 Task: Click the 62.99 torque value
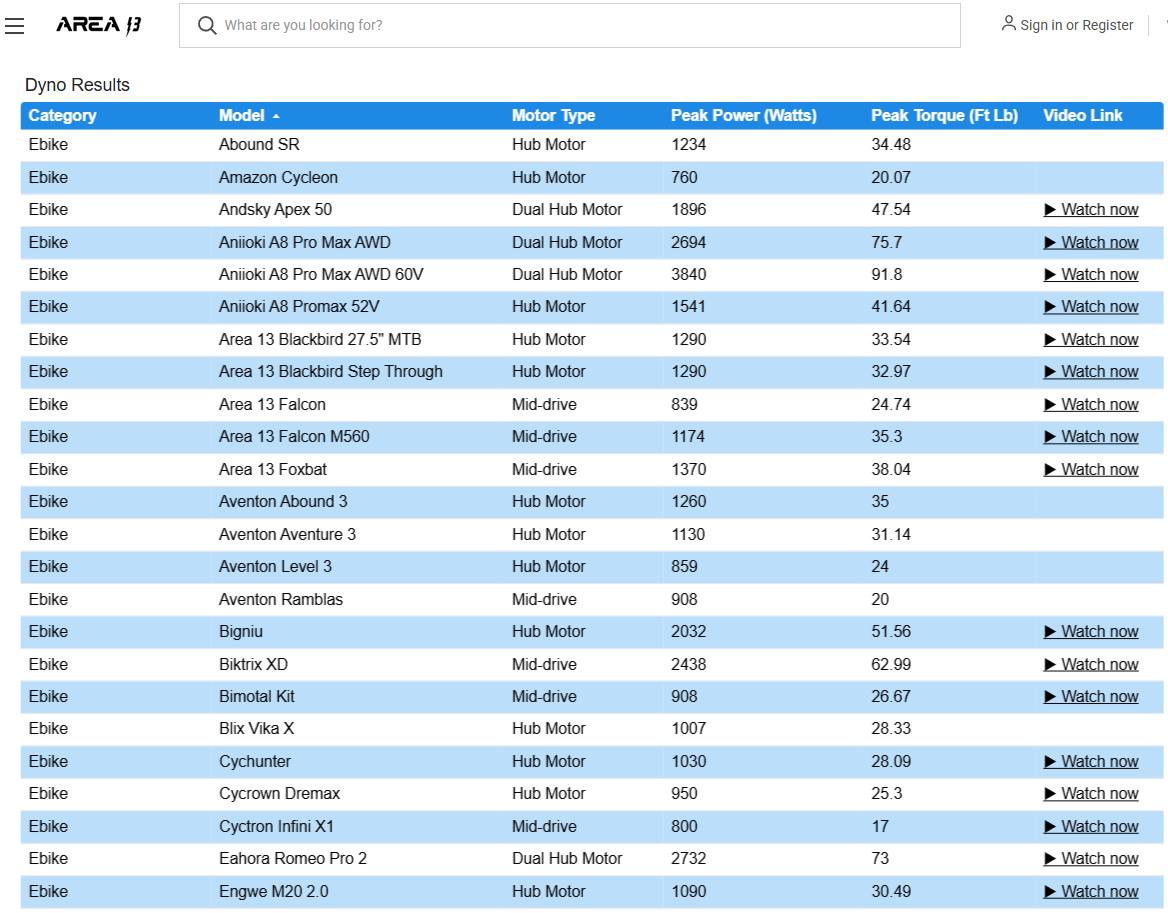(x=891, y=664)
